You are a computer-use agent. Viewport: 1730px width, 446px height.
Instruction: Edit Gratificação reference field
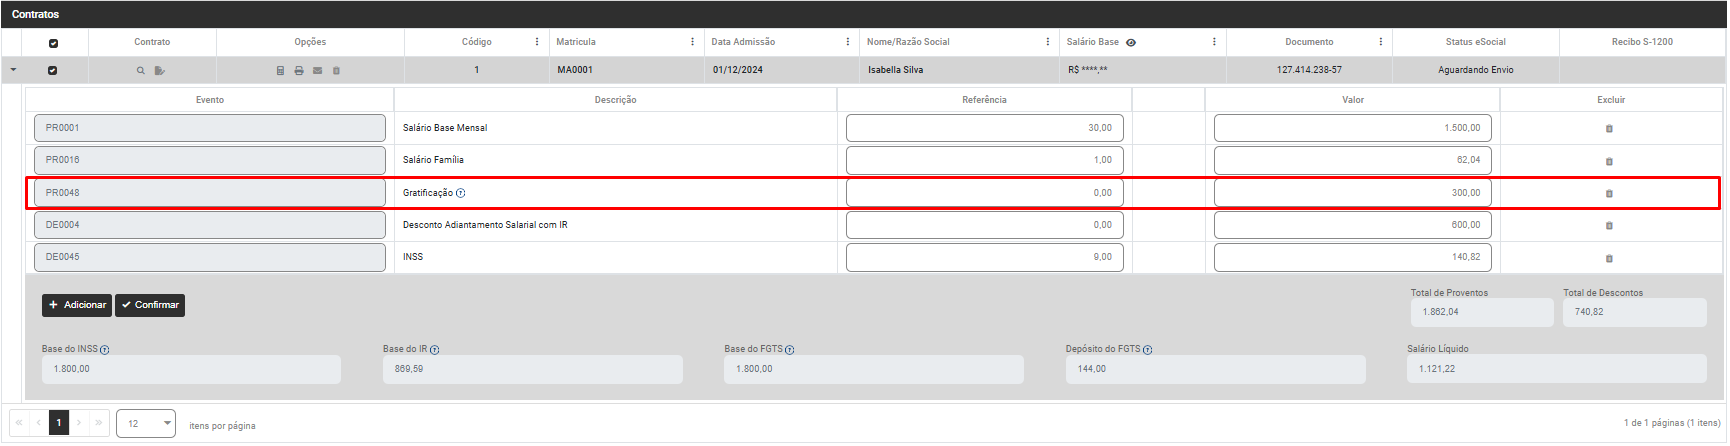point(985,193)
